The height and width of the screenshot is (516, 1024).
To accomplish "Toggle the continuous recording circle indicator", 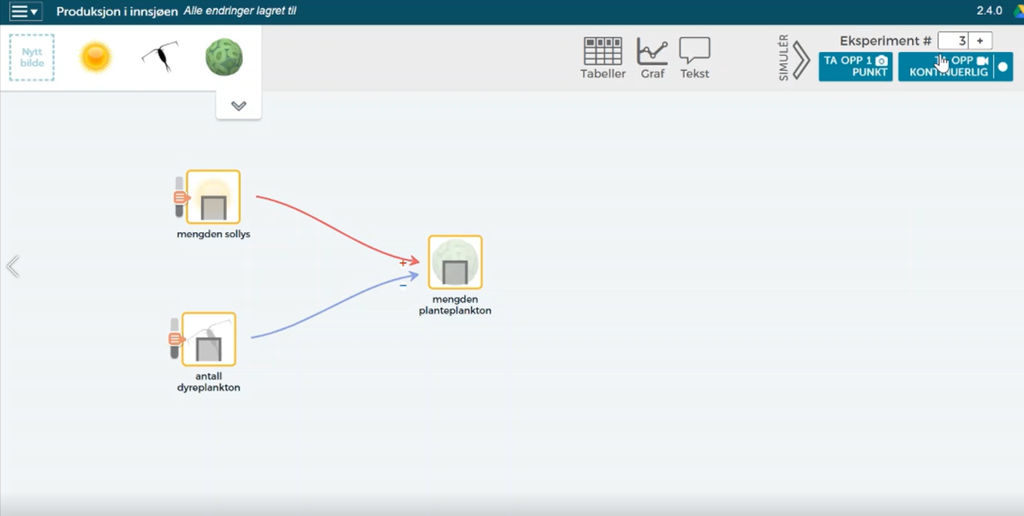I will (x=1003, y=67).
